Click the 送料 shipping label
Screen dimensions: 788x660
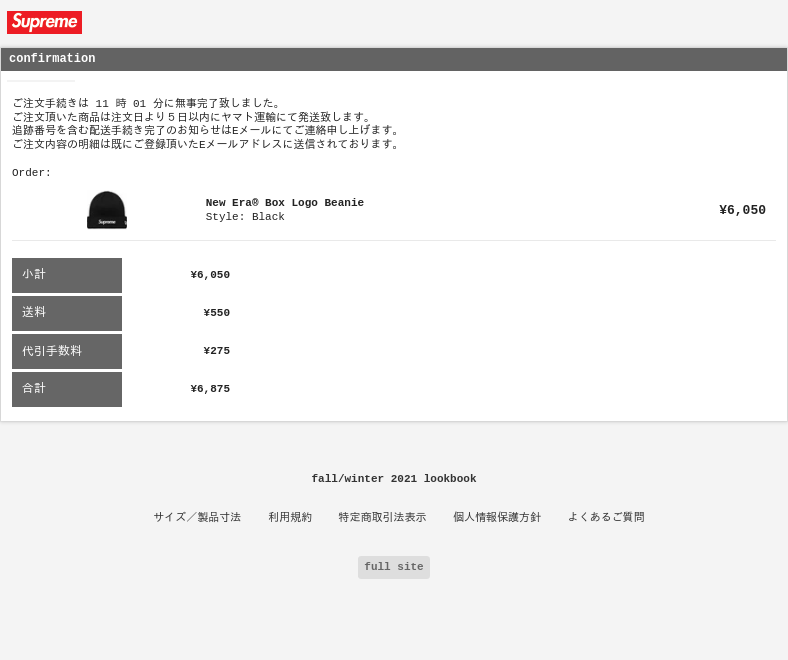[67, 313]
